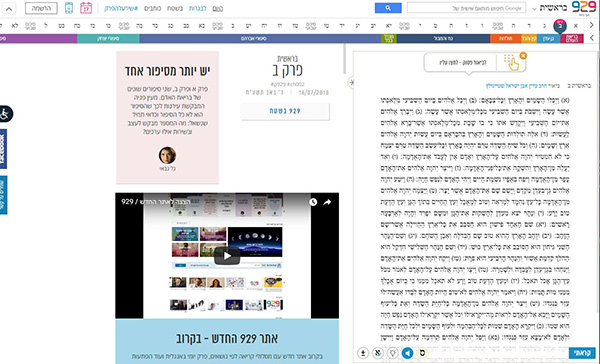Viewport: 600px width, 364px height.
Task: Click the blue speaker audio icon
Action: pos(407,353)
